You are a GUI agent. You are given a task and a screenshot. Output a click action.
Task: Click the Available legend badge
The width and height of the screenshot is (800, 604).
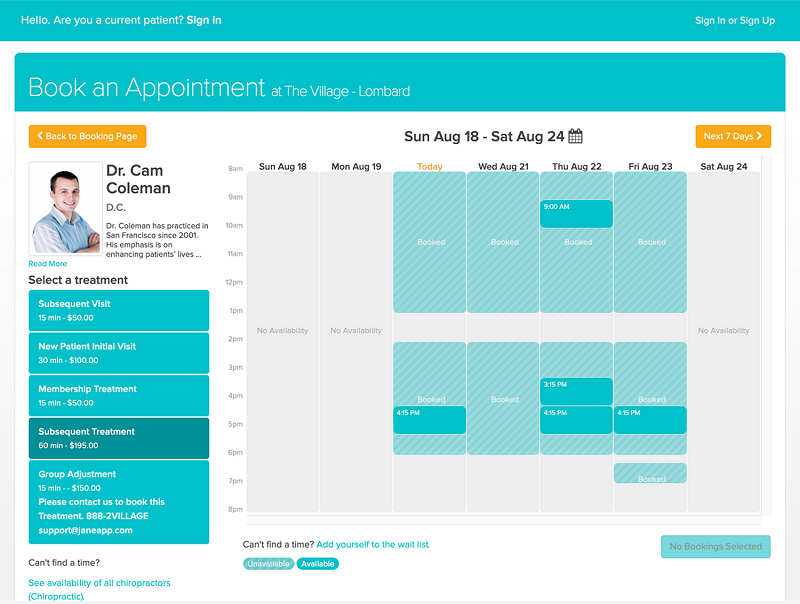tap(317, 564)
